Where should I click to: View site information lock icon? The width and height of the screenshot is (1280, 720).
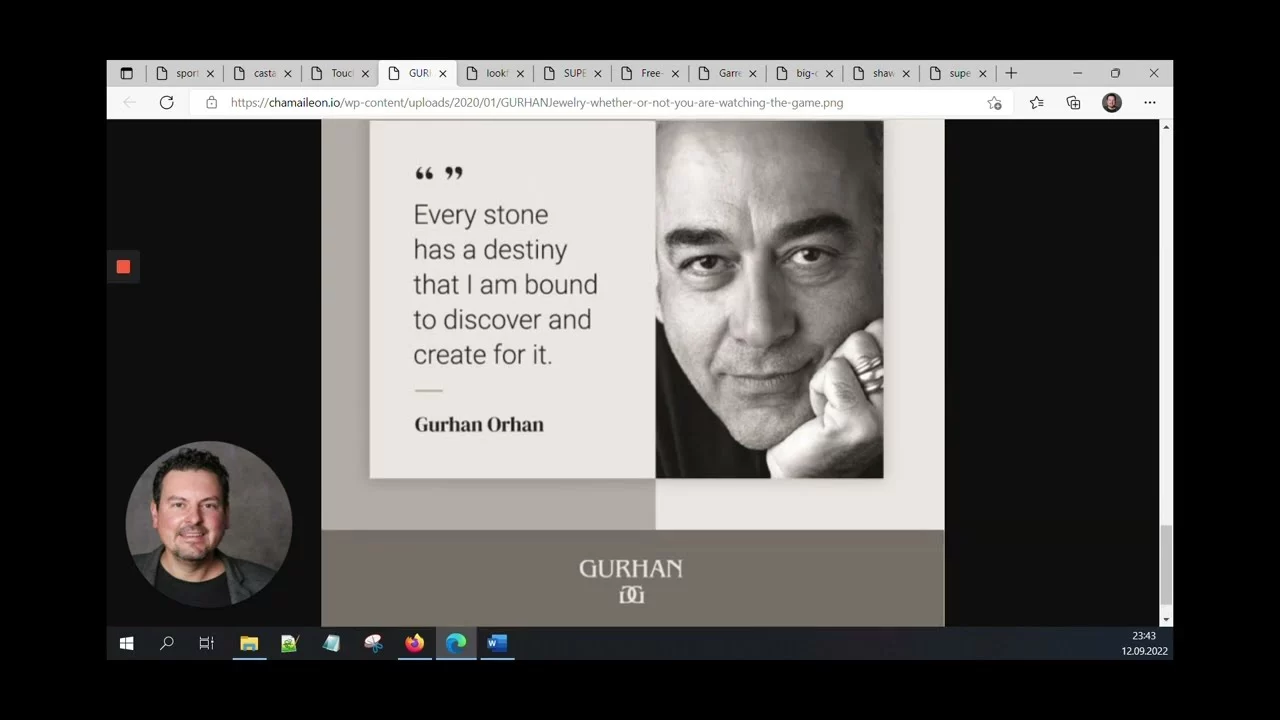coord(211,102)
